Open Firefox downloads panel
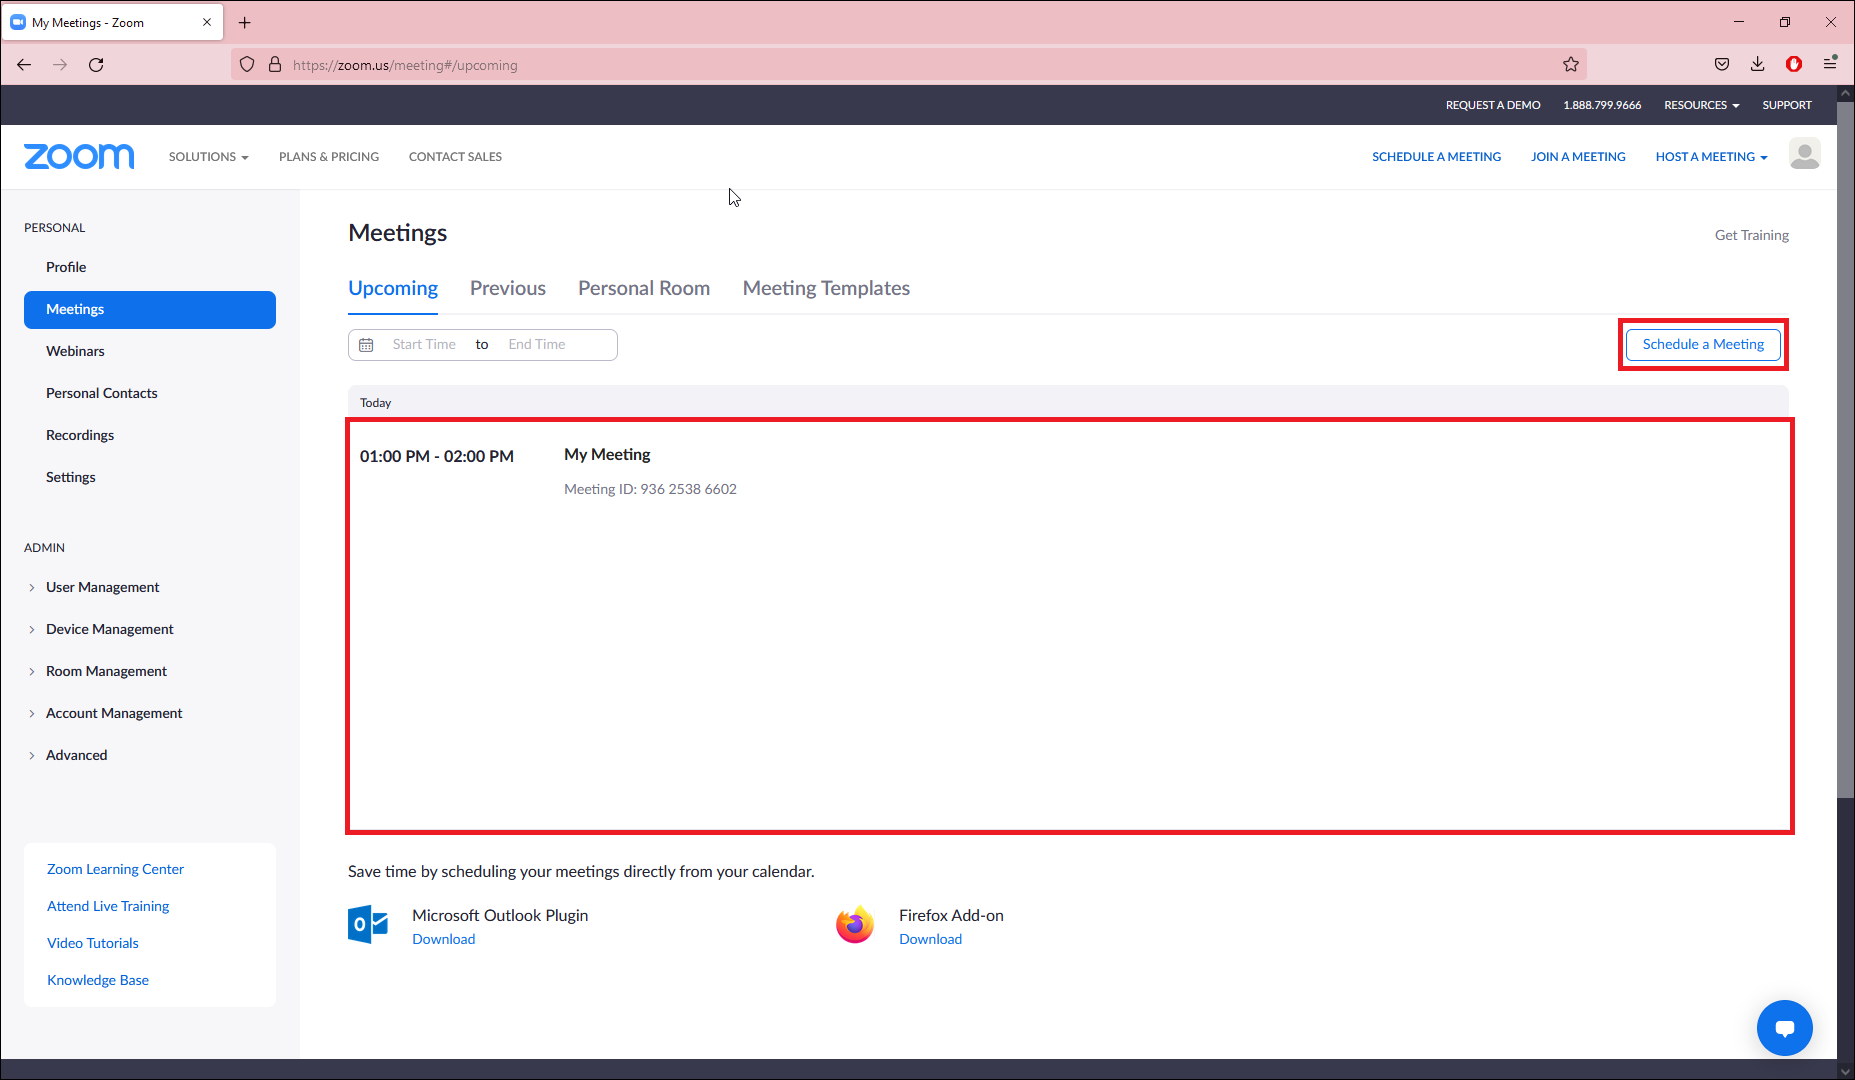 tap(1757, 65)
